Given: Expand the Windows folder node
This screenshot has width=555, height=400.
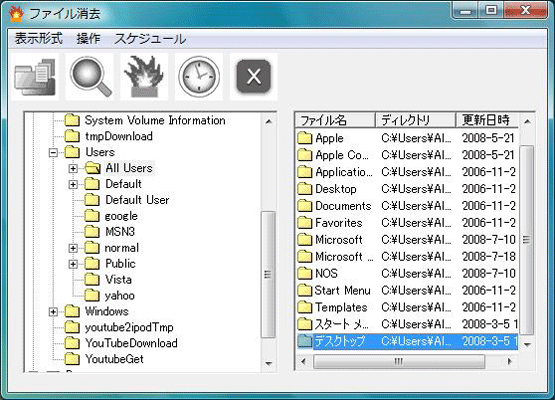Looking at the screenshot, I should (53, 312).
